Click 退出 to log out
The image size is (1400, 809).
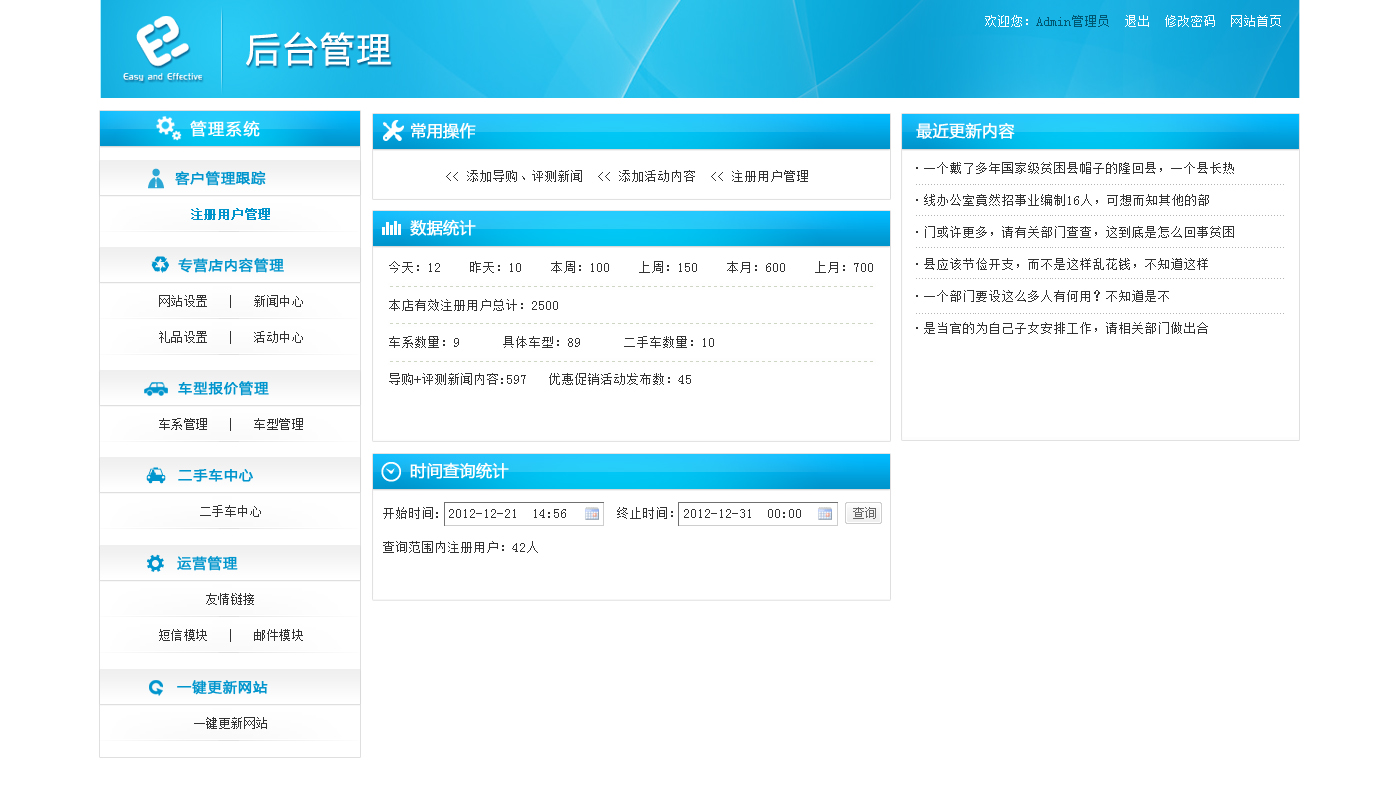(1137, 21)
